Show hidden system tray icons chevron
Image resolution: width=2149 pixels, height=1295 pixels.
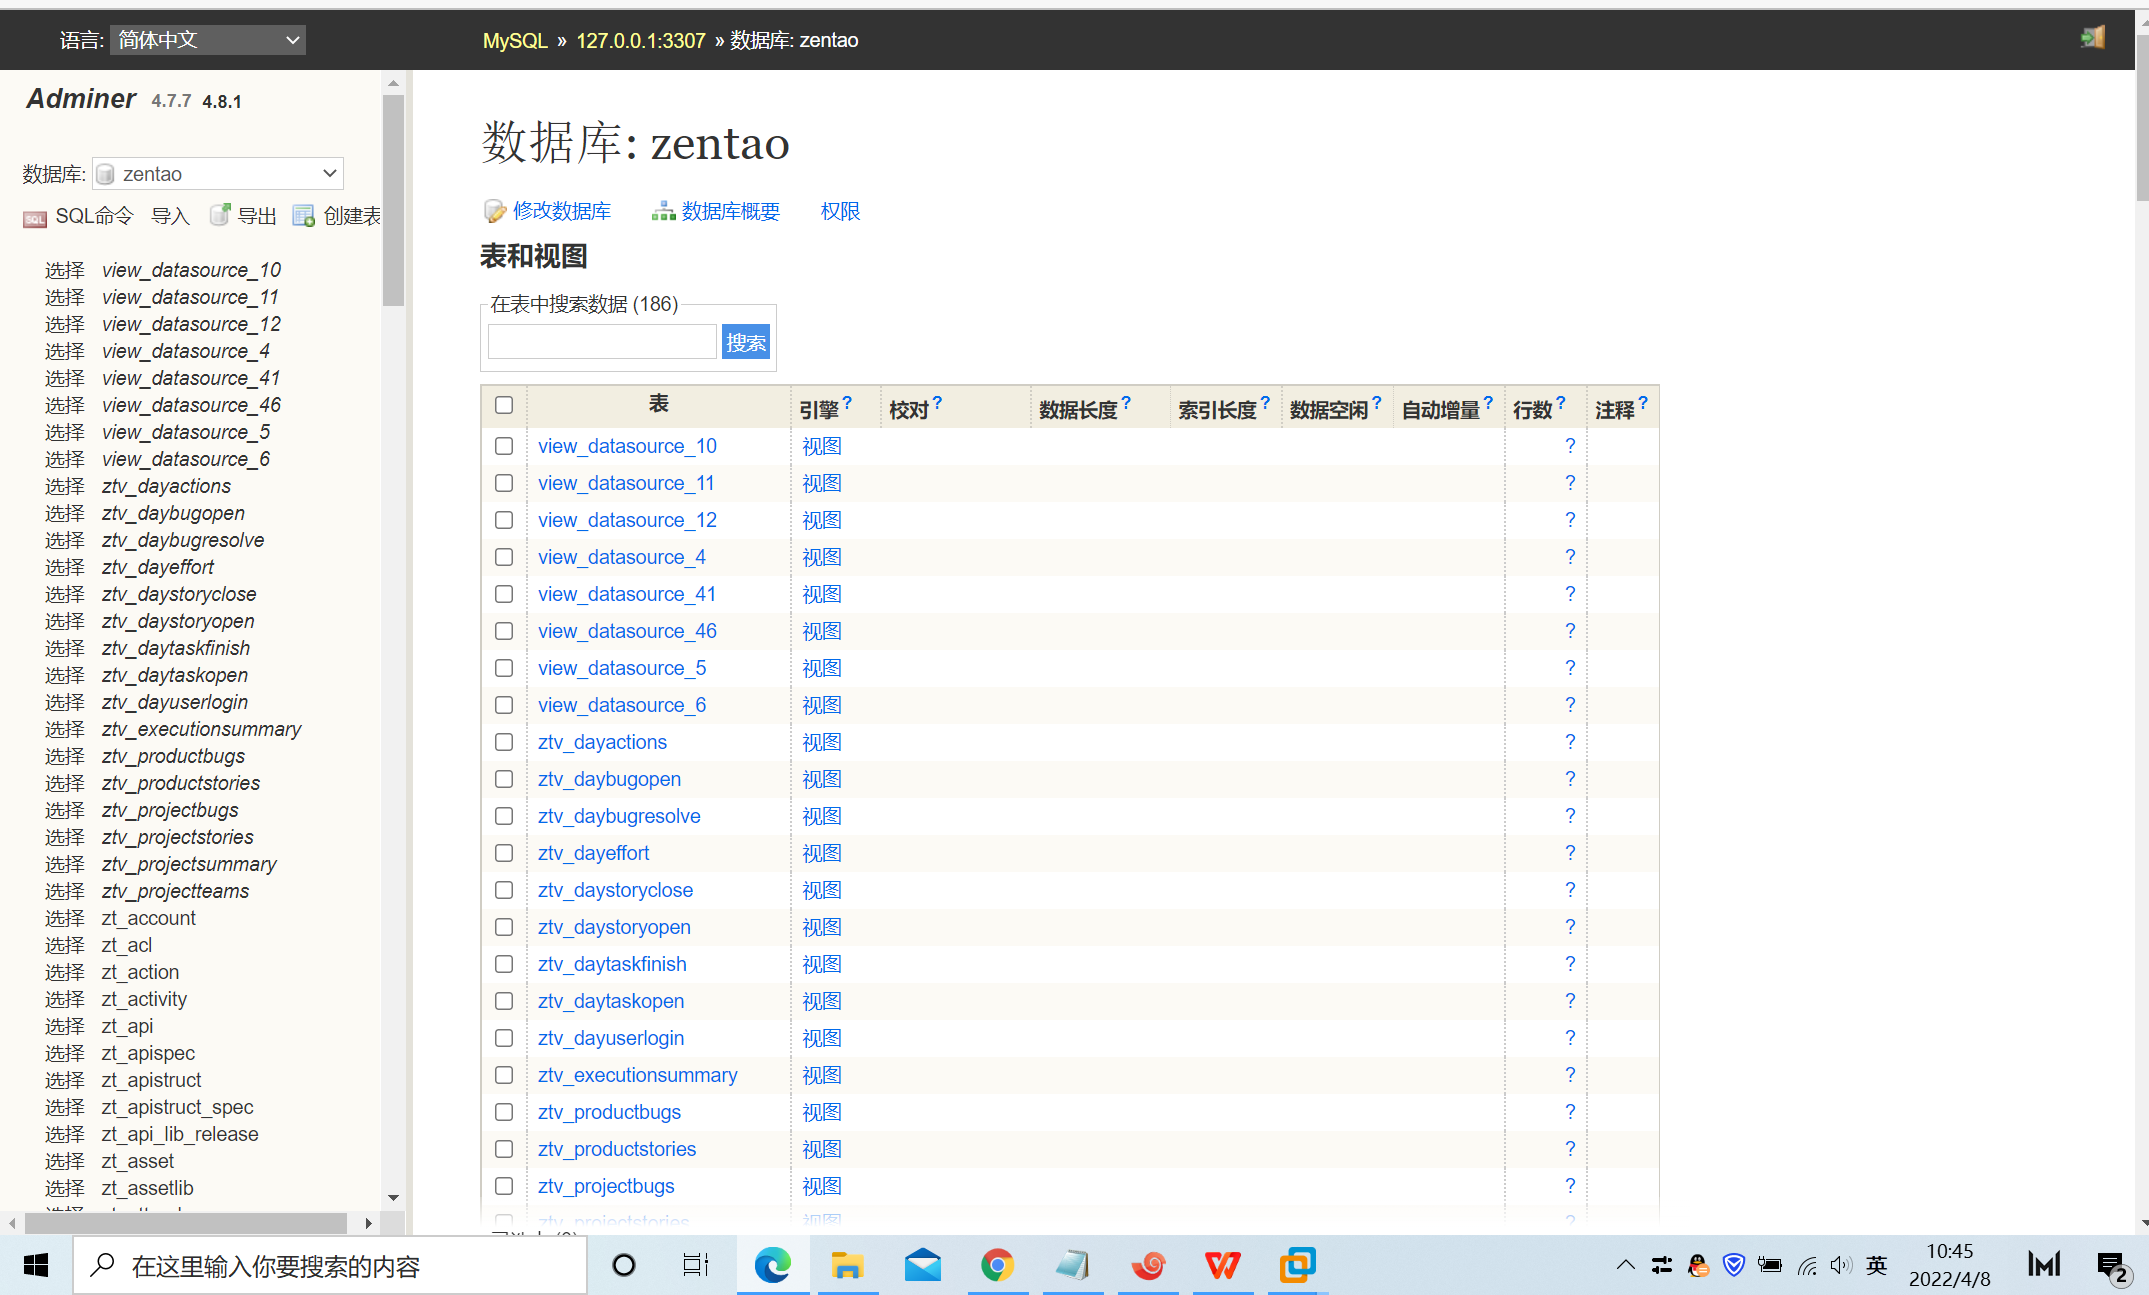point(1625,1265)
